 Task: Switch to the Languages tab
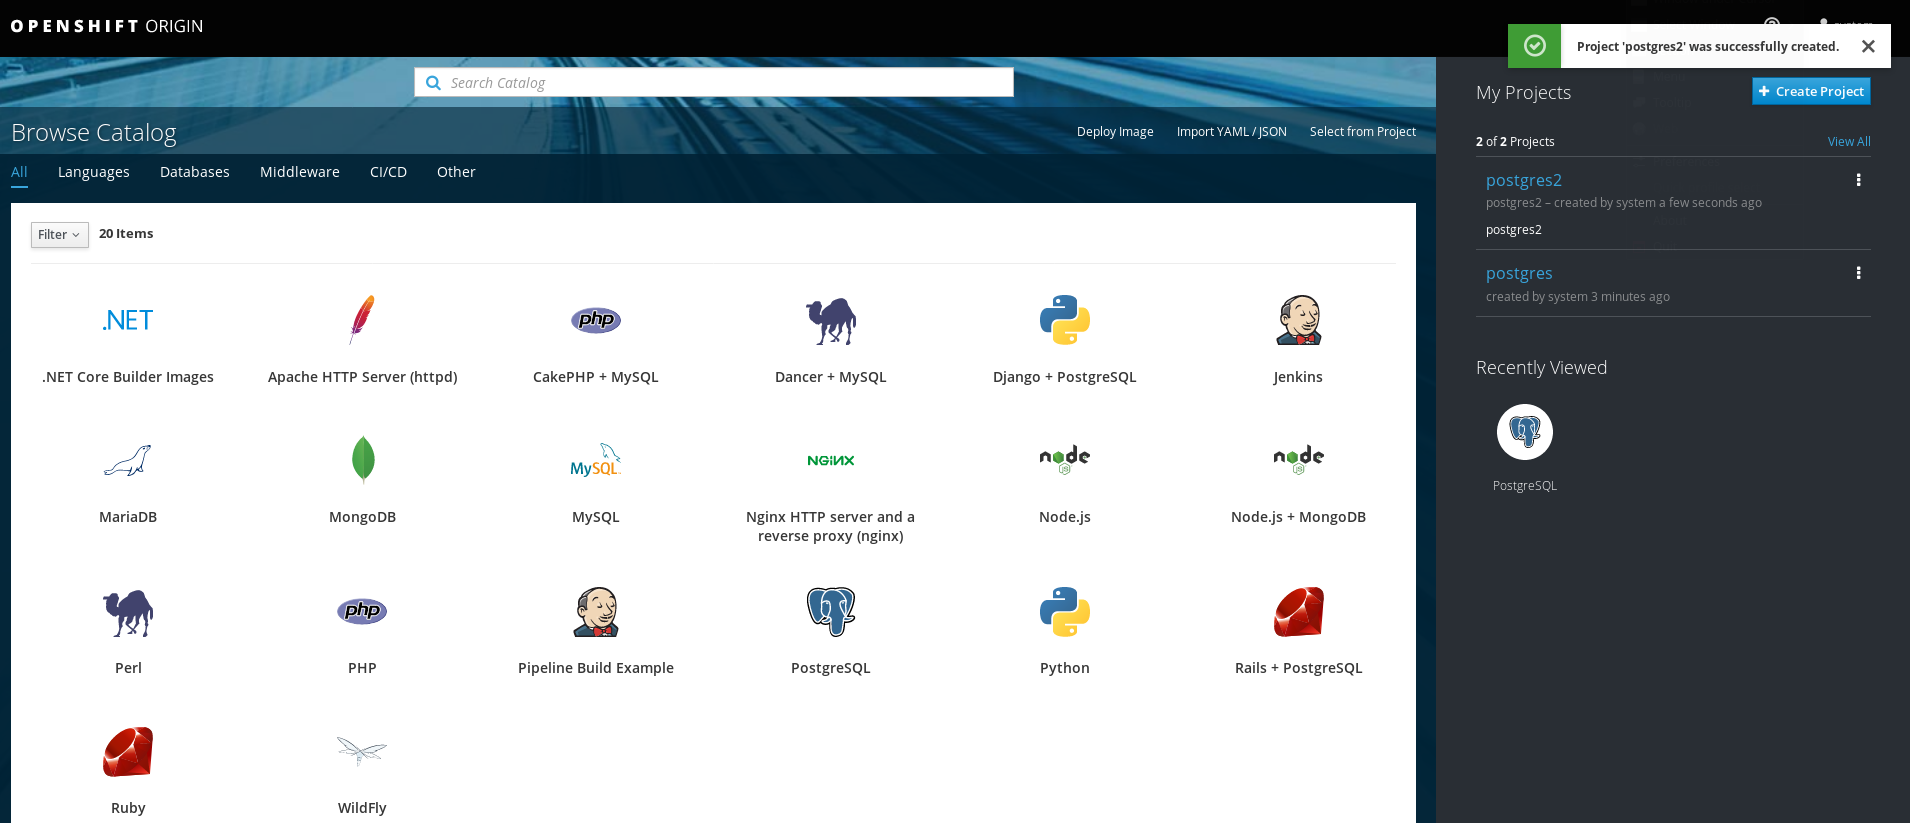click(x=94, y=172)
